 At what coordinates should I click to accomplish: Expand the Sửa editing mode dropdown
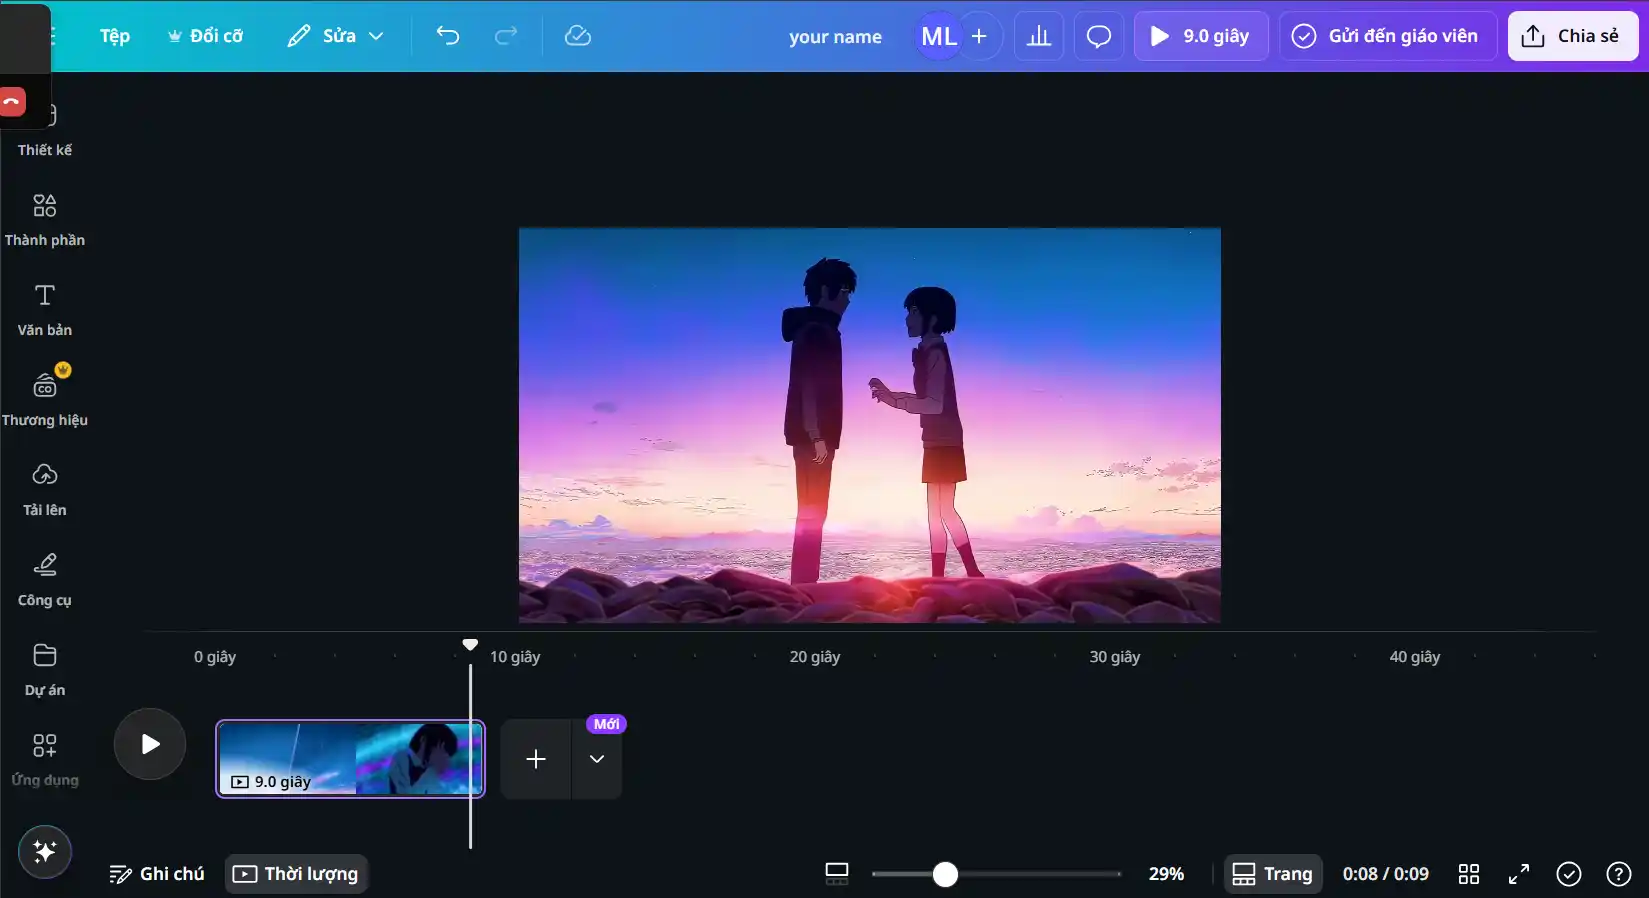pos(335,36)
